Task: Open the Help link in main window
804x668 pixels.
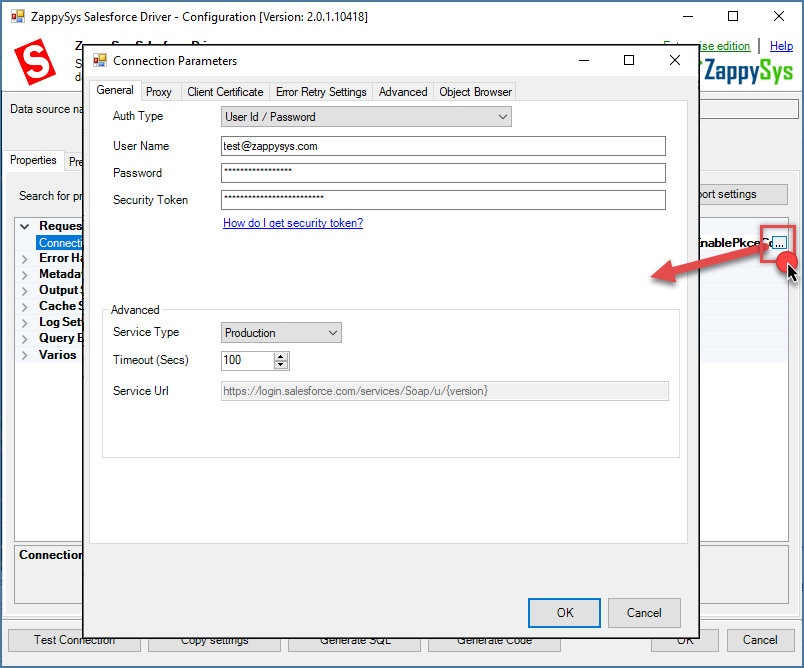Action: (781, 46)
